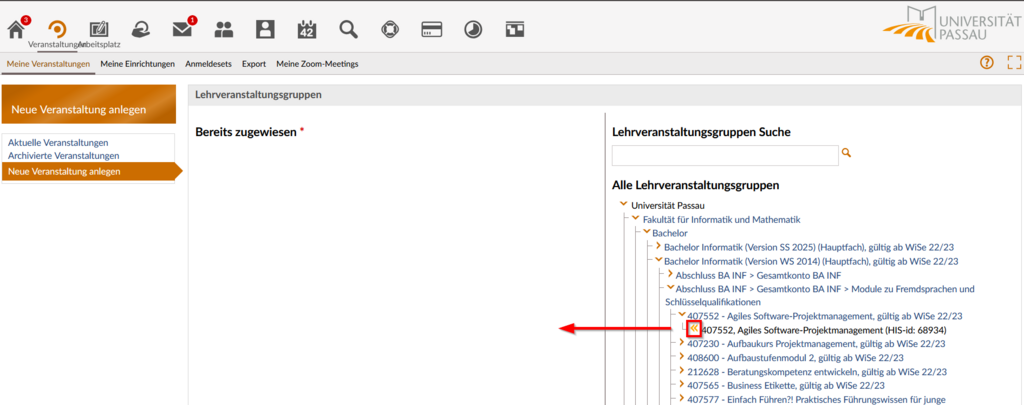Viewport: 1024px width, 405px height.
Task: Click the Universität Passau root node text
Action: pos(667,205)
